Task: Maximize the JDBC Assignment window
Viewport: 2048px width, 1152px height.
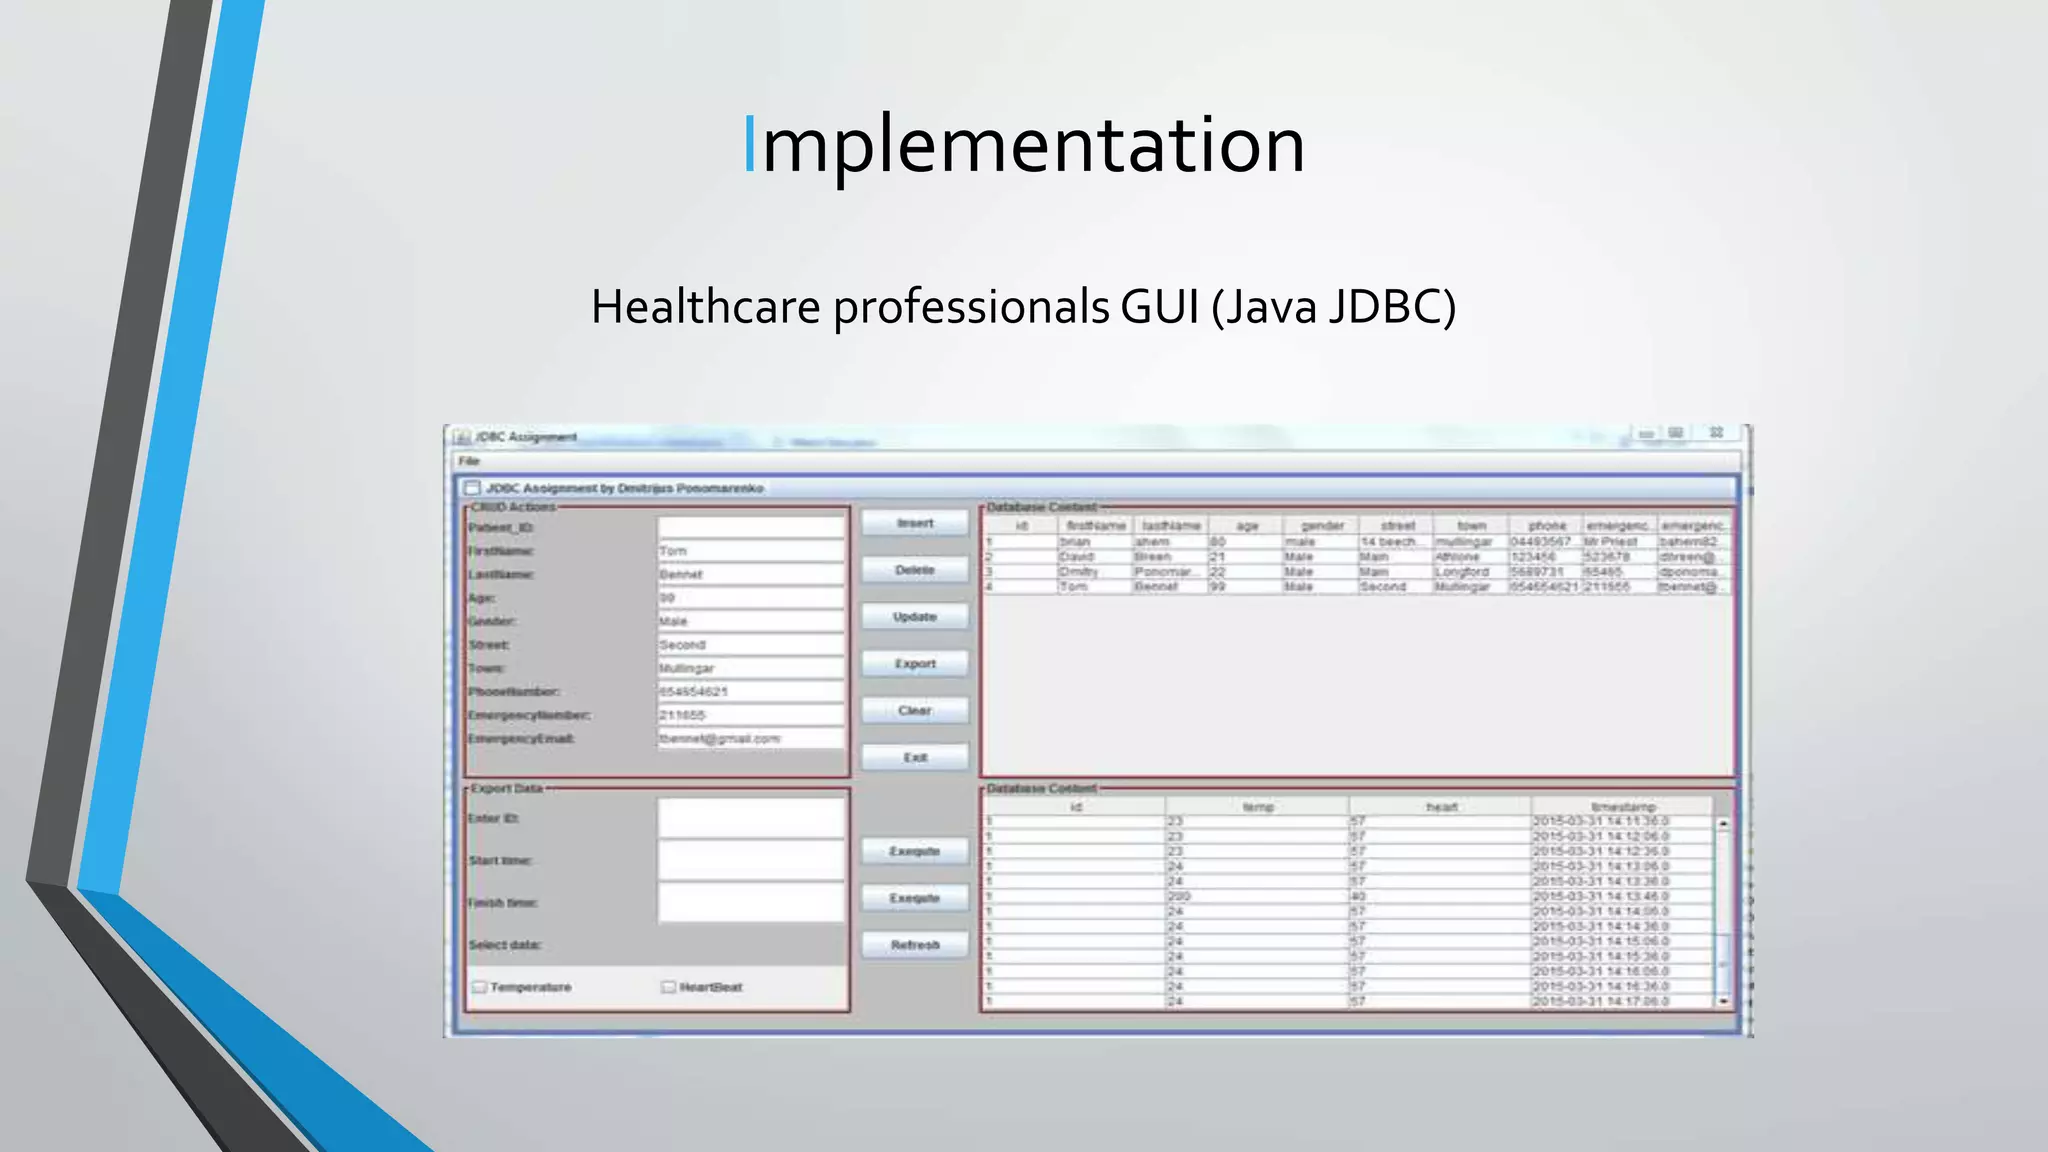Action: click(1676, 433)
